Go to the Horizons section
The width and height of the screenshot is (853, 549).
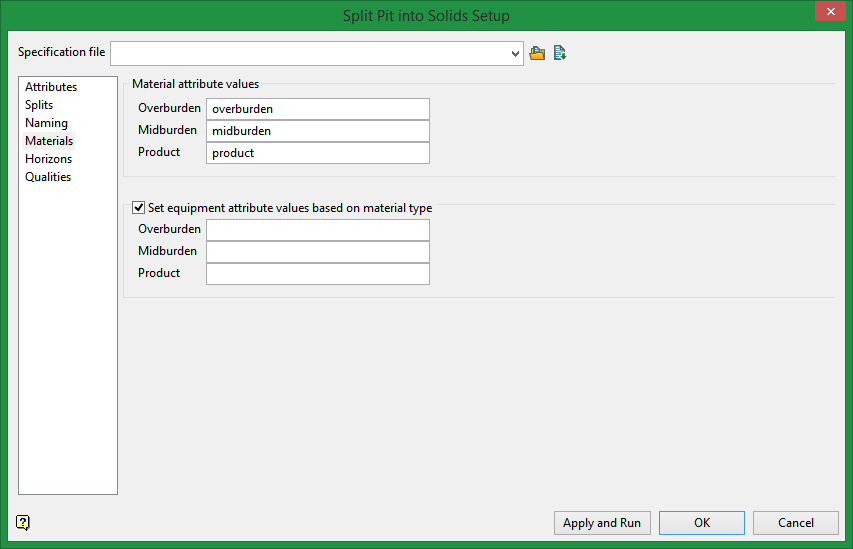click(x=48, y=159)
